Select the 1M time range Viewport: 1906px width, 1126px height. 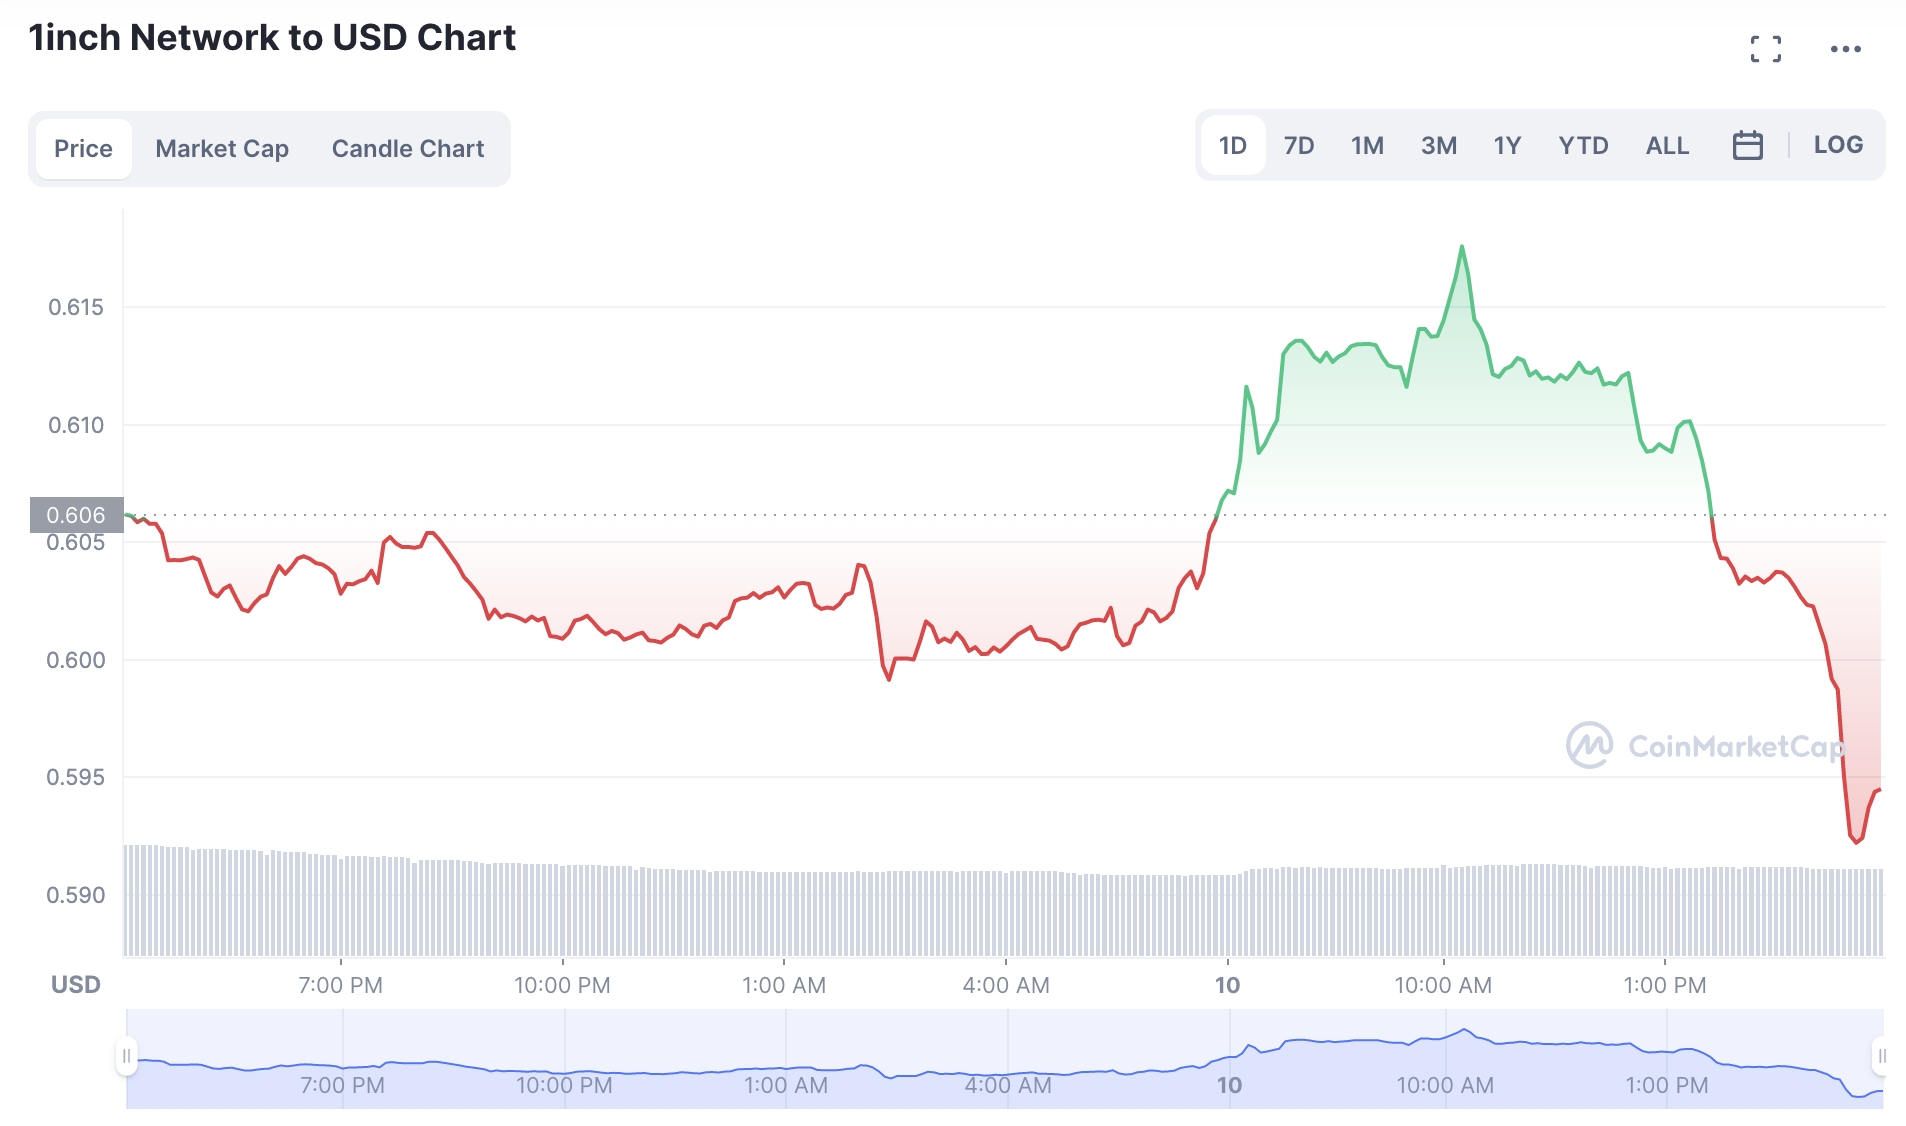coord(1367,146)
